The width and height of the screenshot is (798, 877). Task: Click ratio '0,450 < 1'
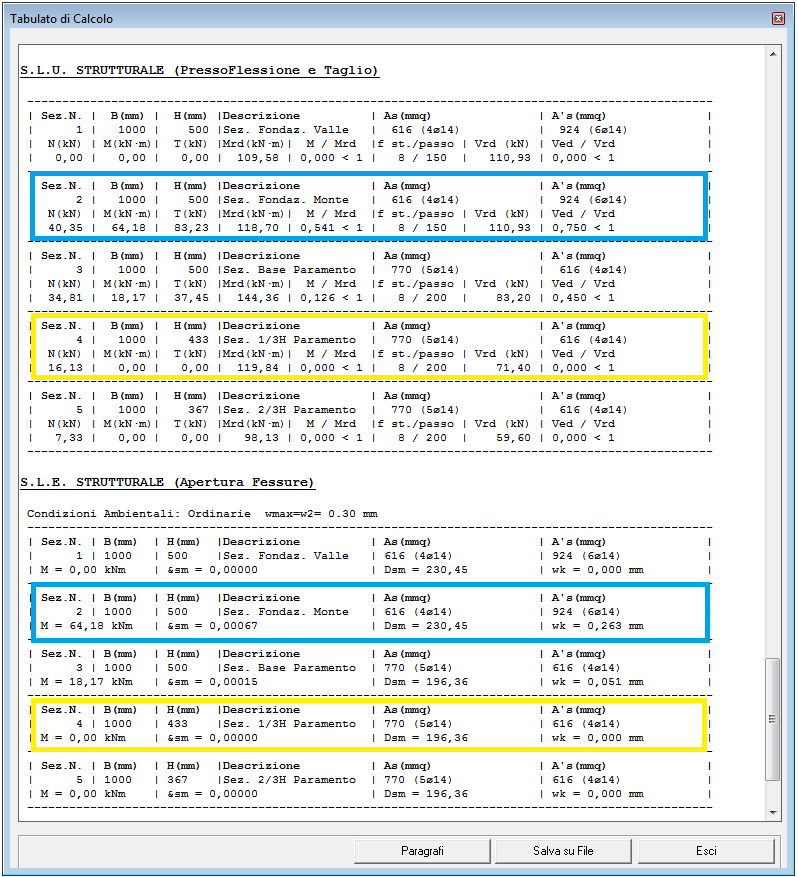(583, 298)
